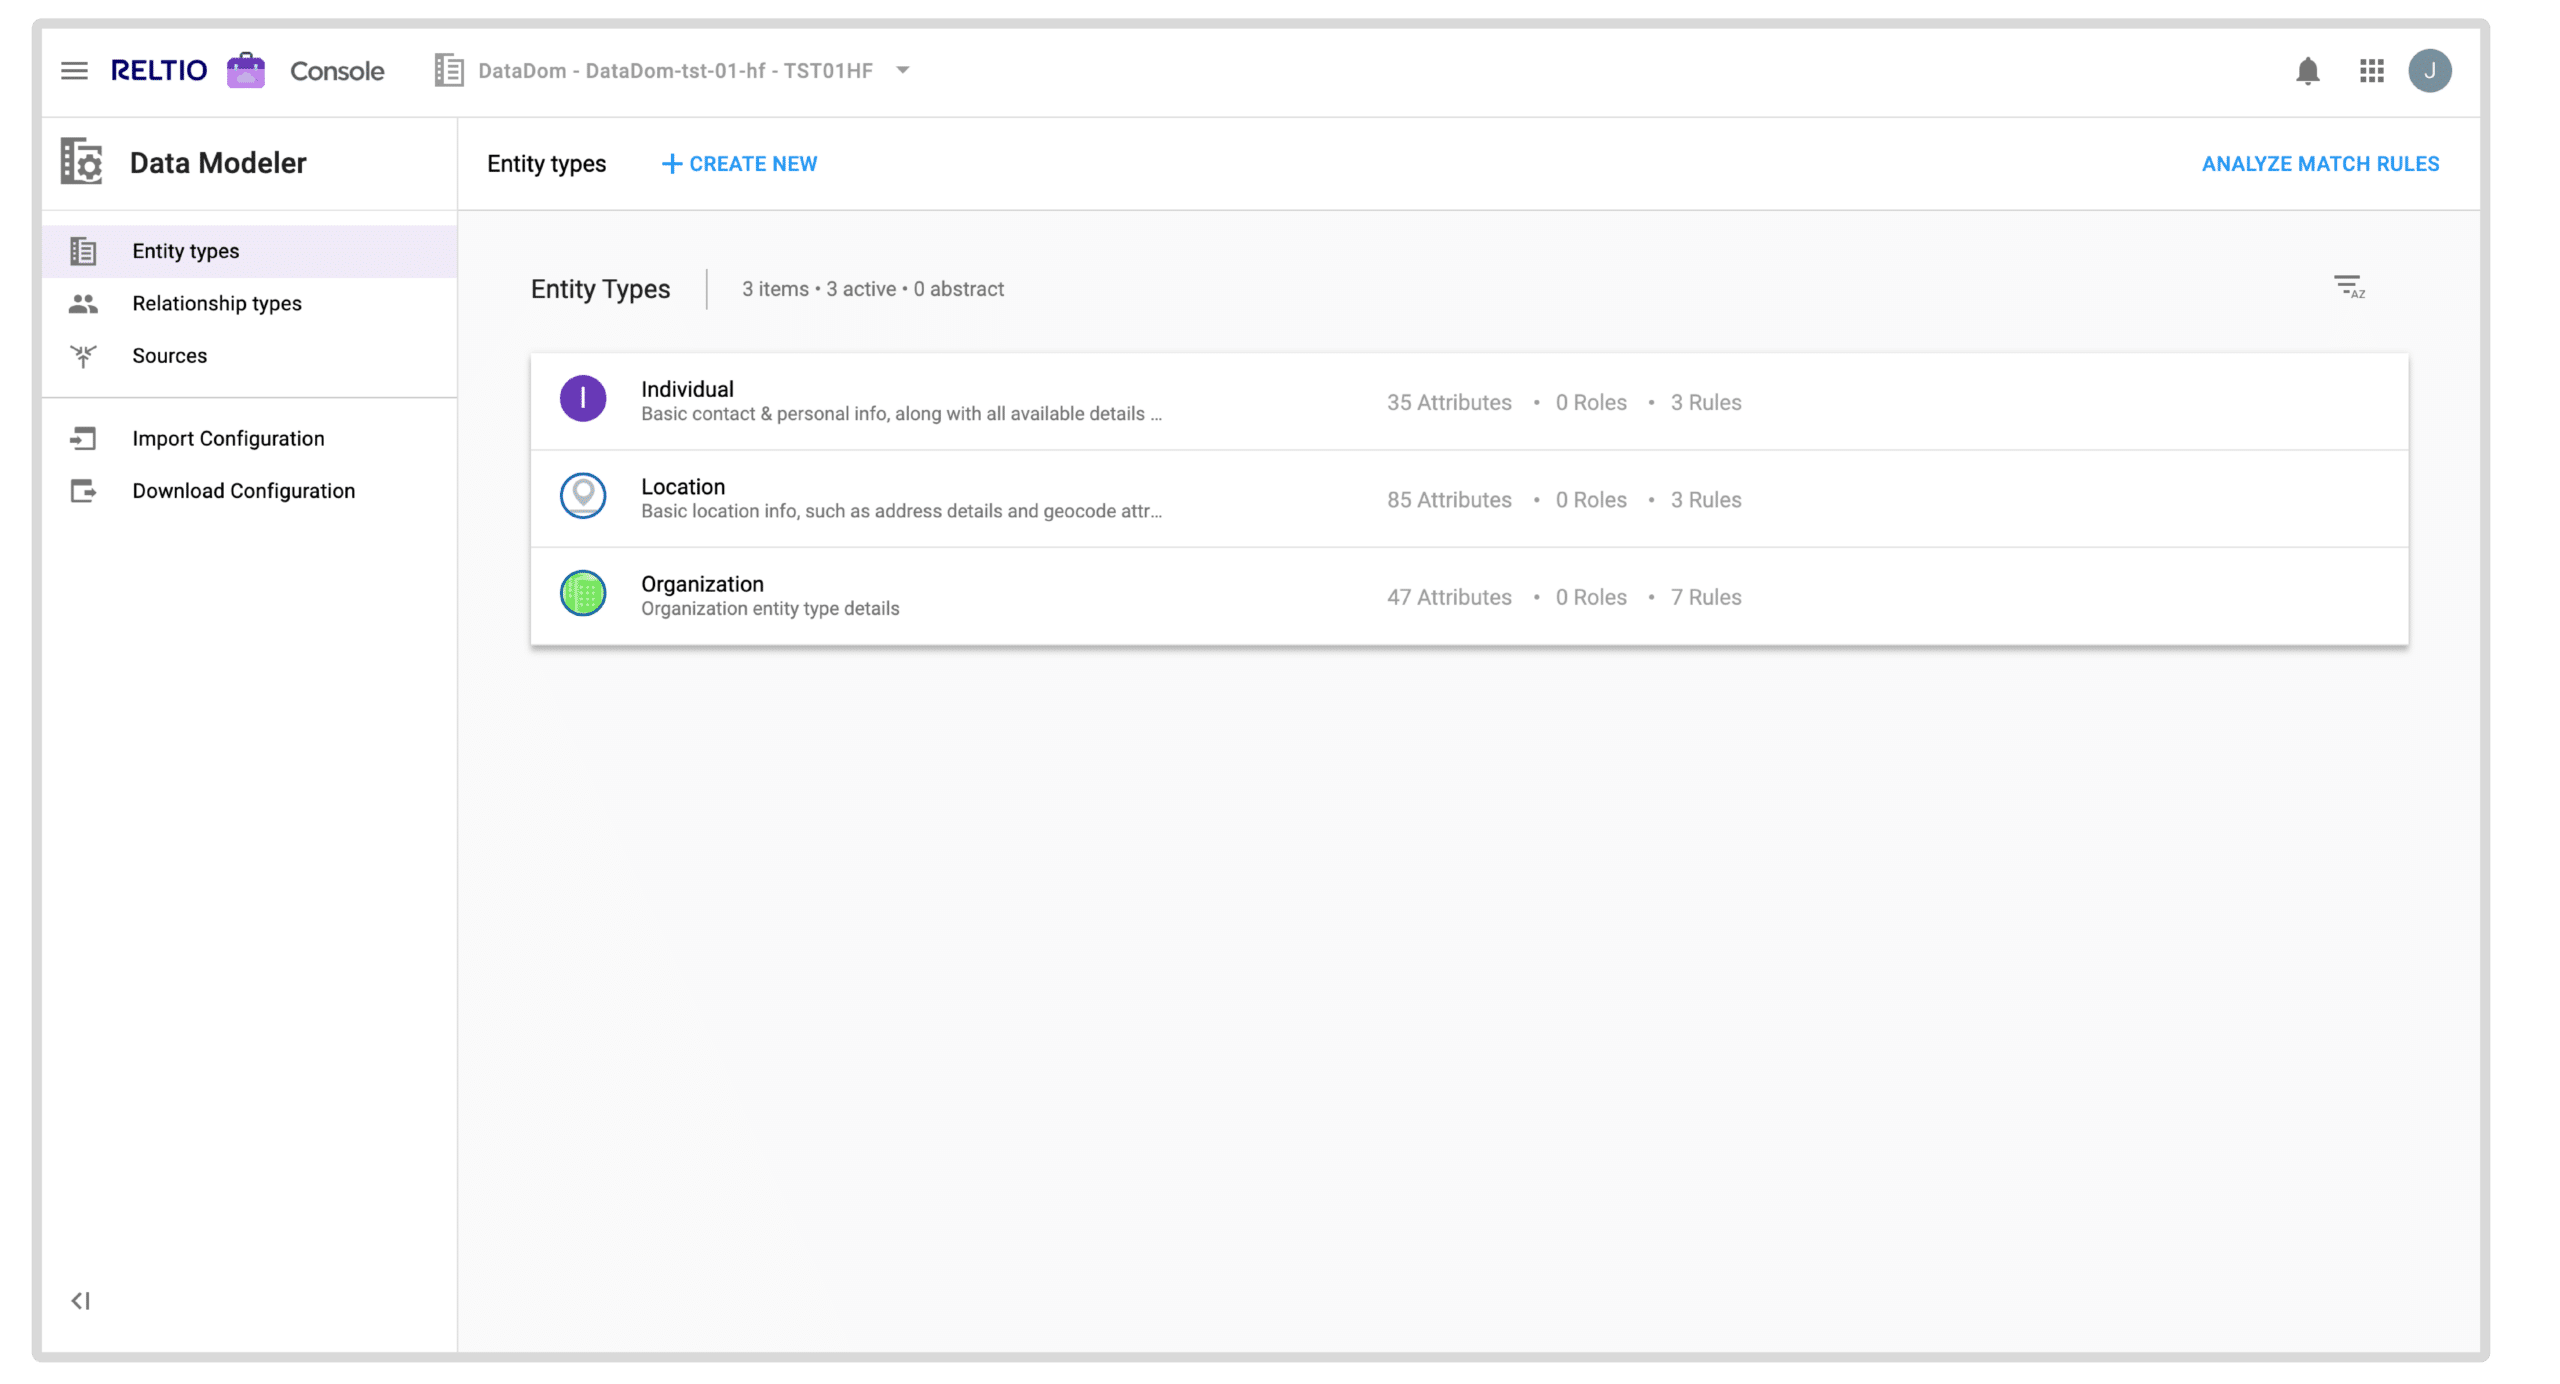Select Entity types in sidebar
This screenshot has width=2560, height=1384.
[x=185, y=251]
